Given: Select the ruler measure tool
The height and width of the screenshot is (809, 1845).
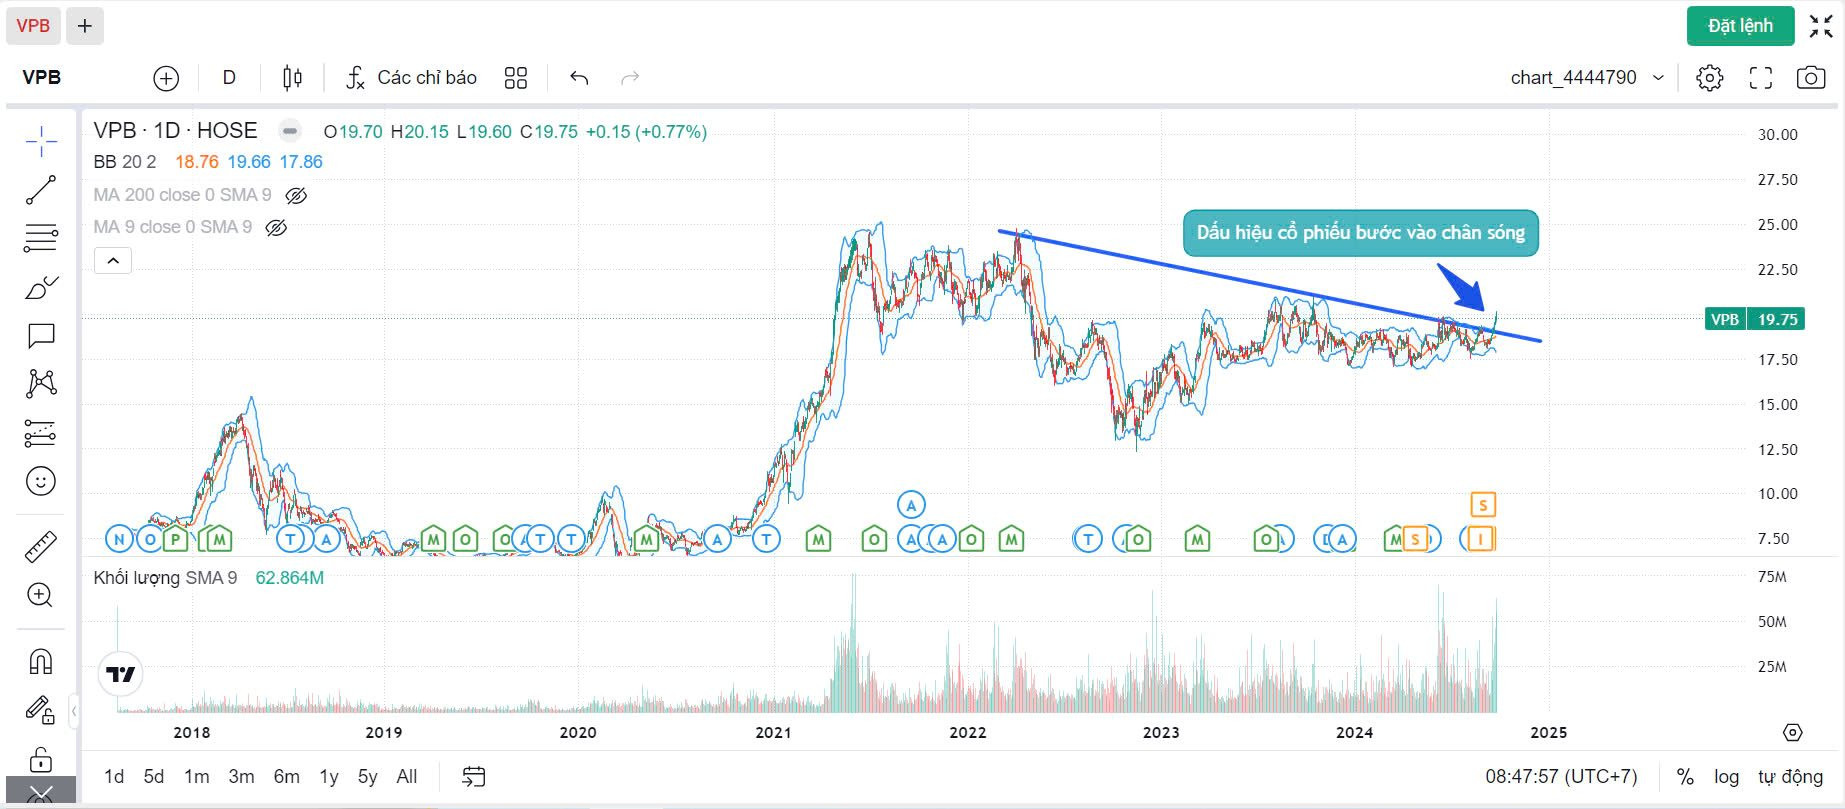Looking at the screenshot, I should (41, 547).
